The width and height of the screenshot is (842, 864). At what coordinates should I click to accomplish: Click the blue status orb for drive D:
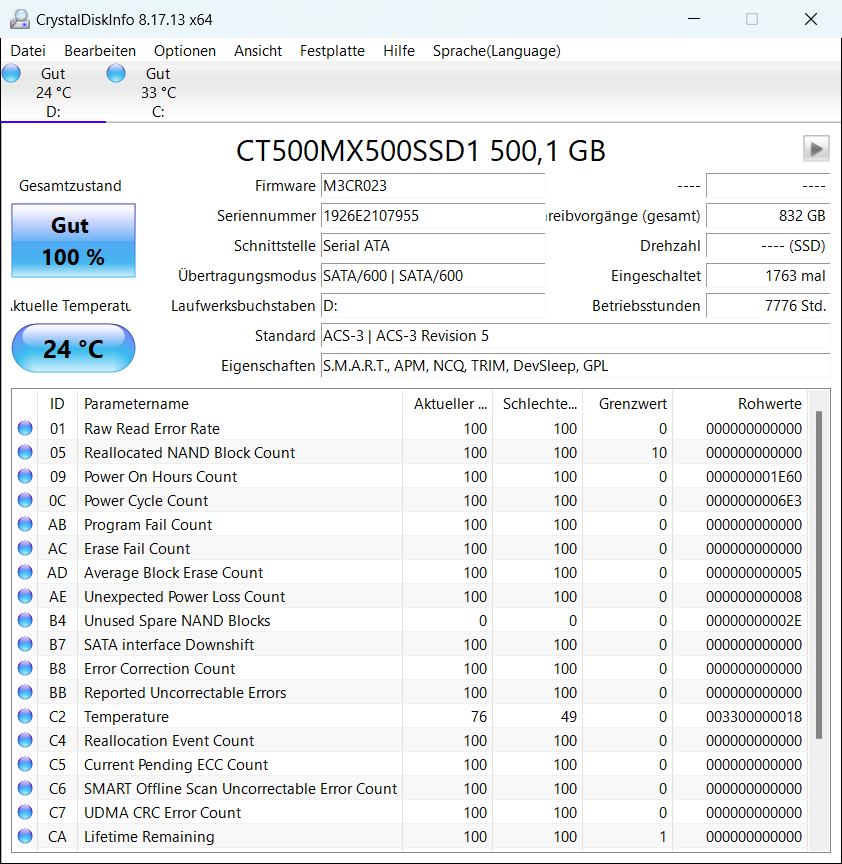pyautogui.click(x=12, y=73)
